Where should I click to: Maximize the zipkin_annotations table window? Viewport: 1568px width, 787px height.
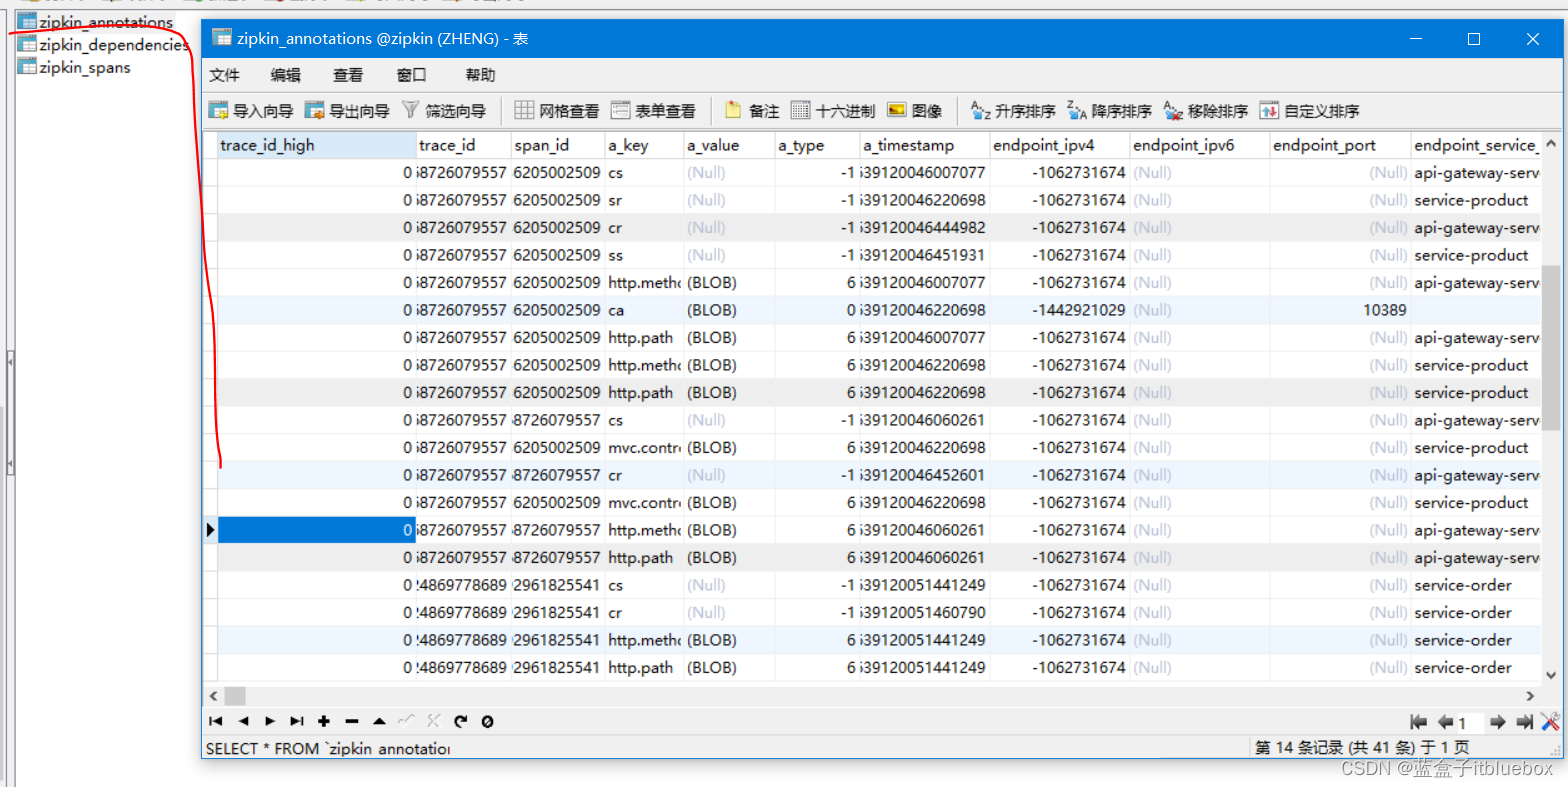[x=1473, y=39]
